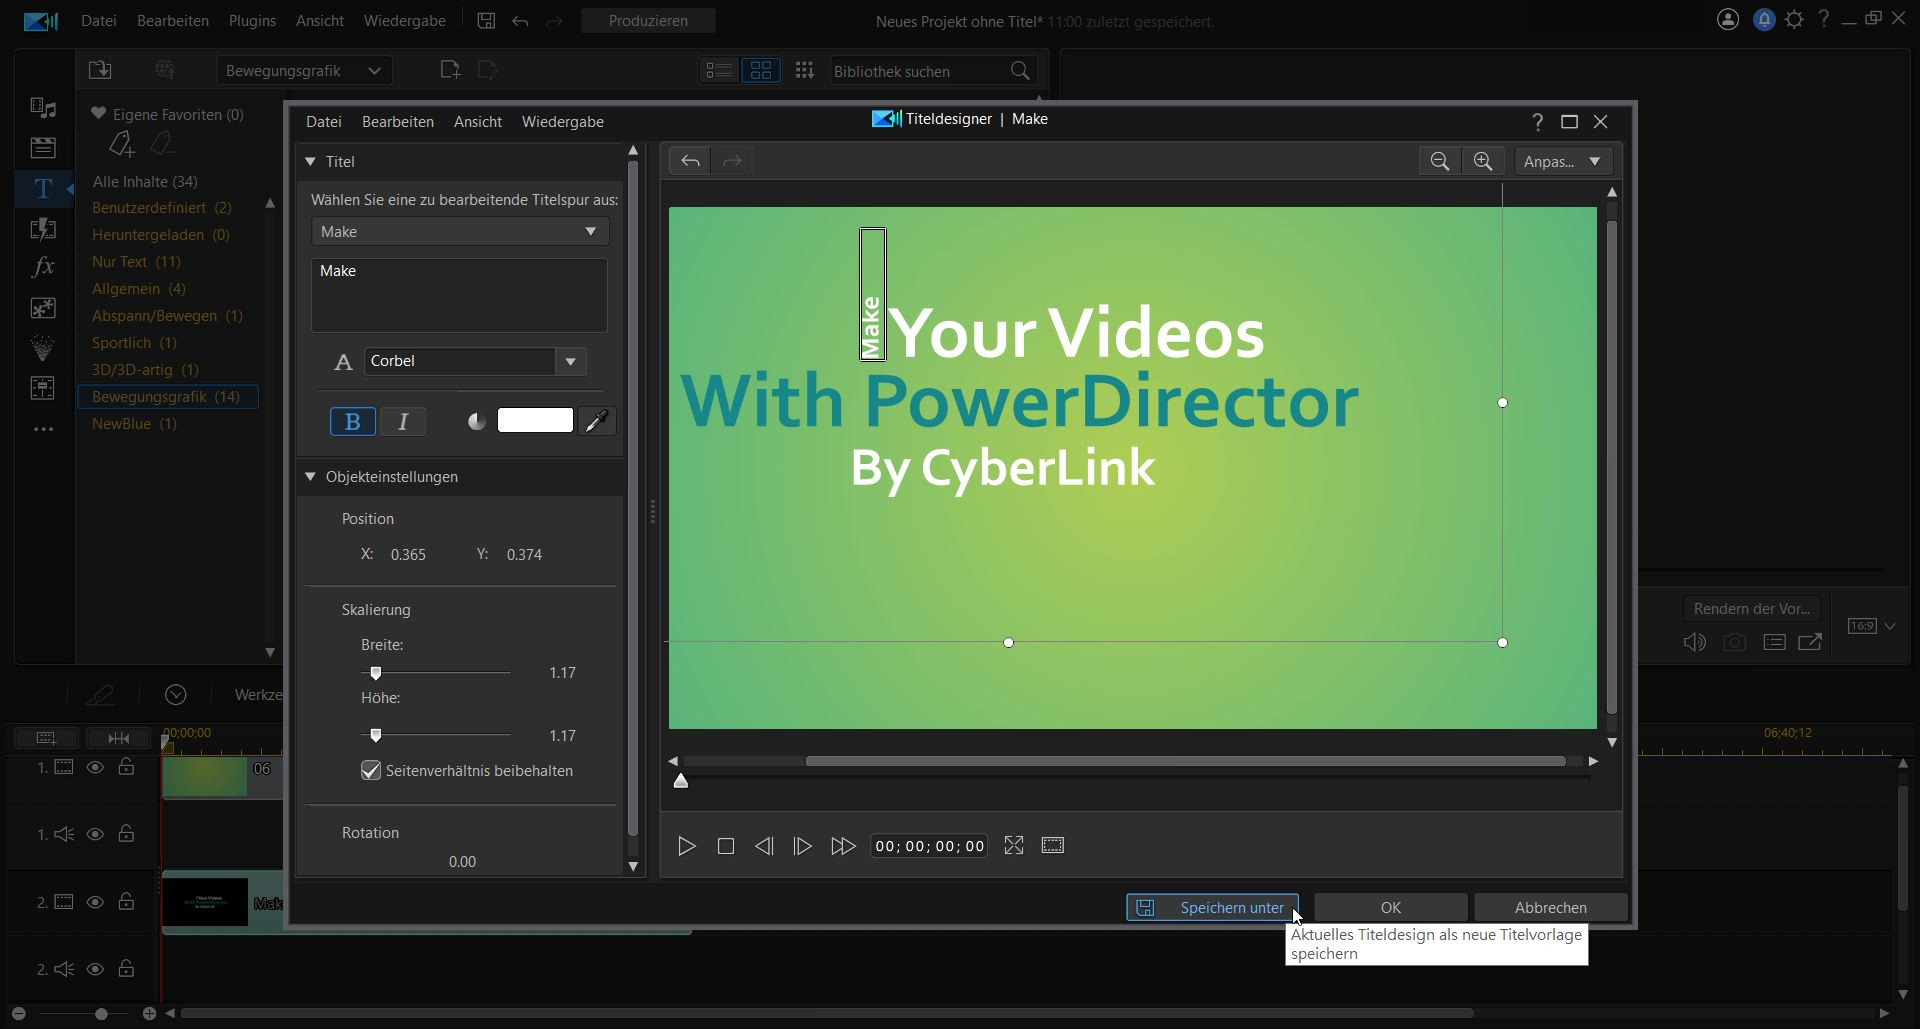Image resolution: width=1920 pixels, height=1029 pixels.
Task: Open Wiedergabe menu in Title Designer
Action: tap(563, 121)
